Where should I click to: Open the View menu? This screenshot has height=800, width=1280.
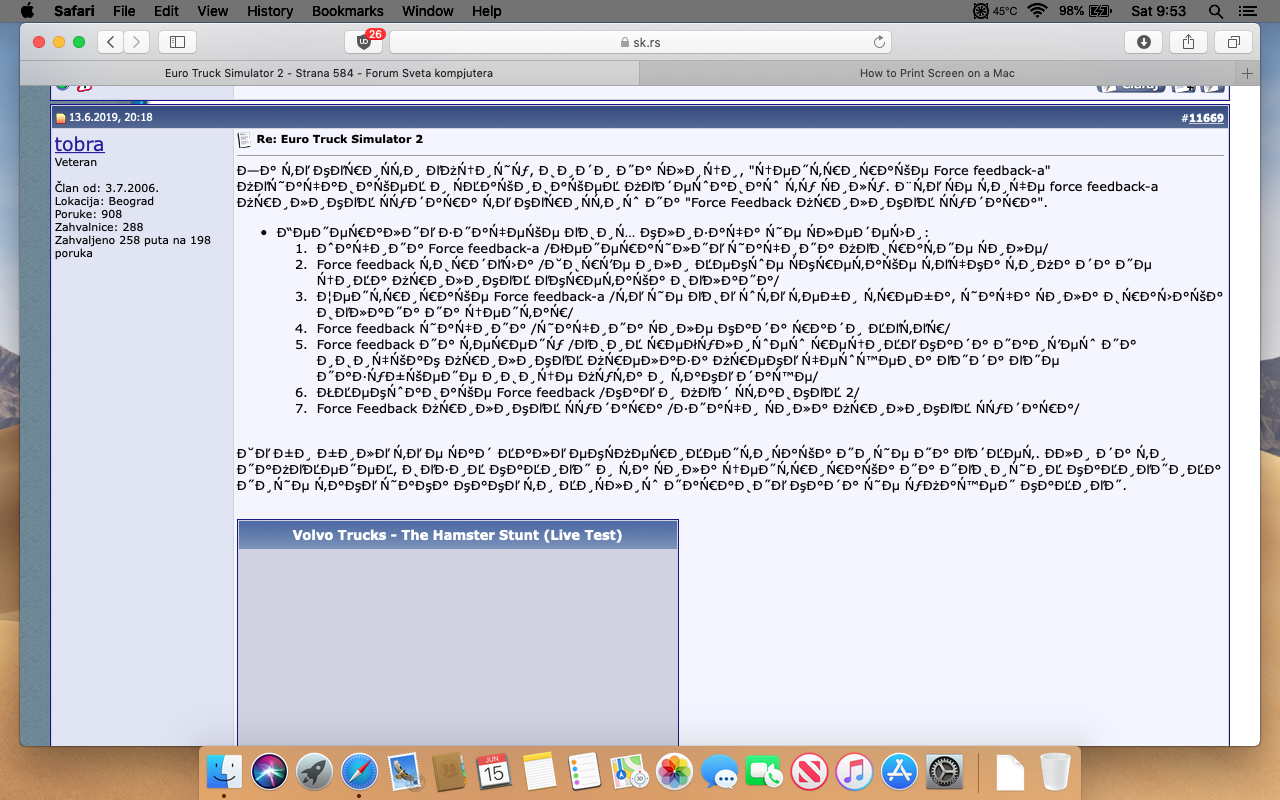point(212,11)
